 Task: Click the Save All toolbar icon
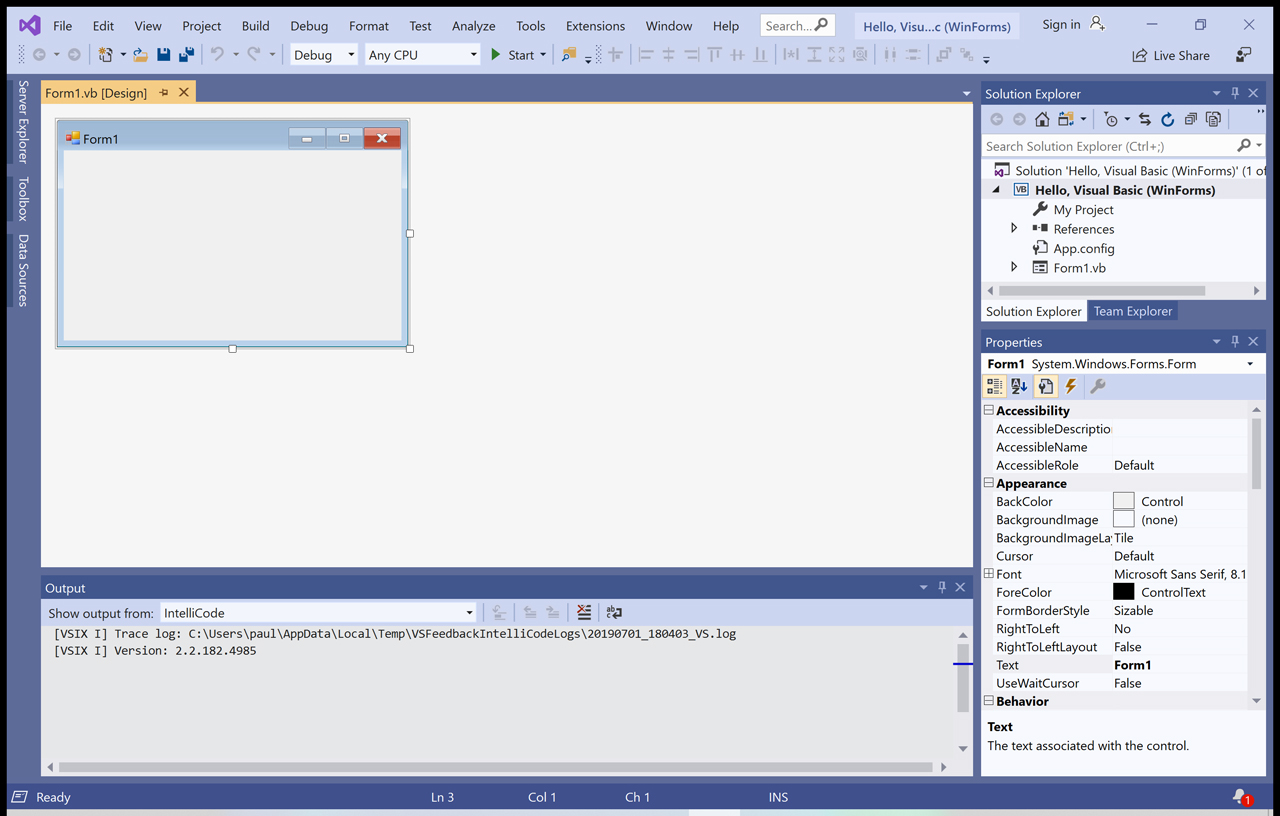(x=185, y=54)
